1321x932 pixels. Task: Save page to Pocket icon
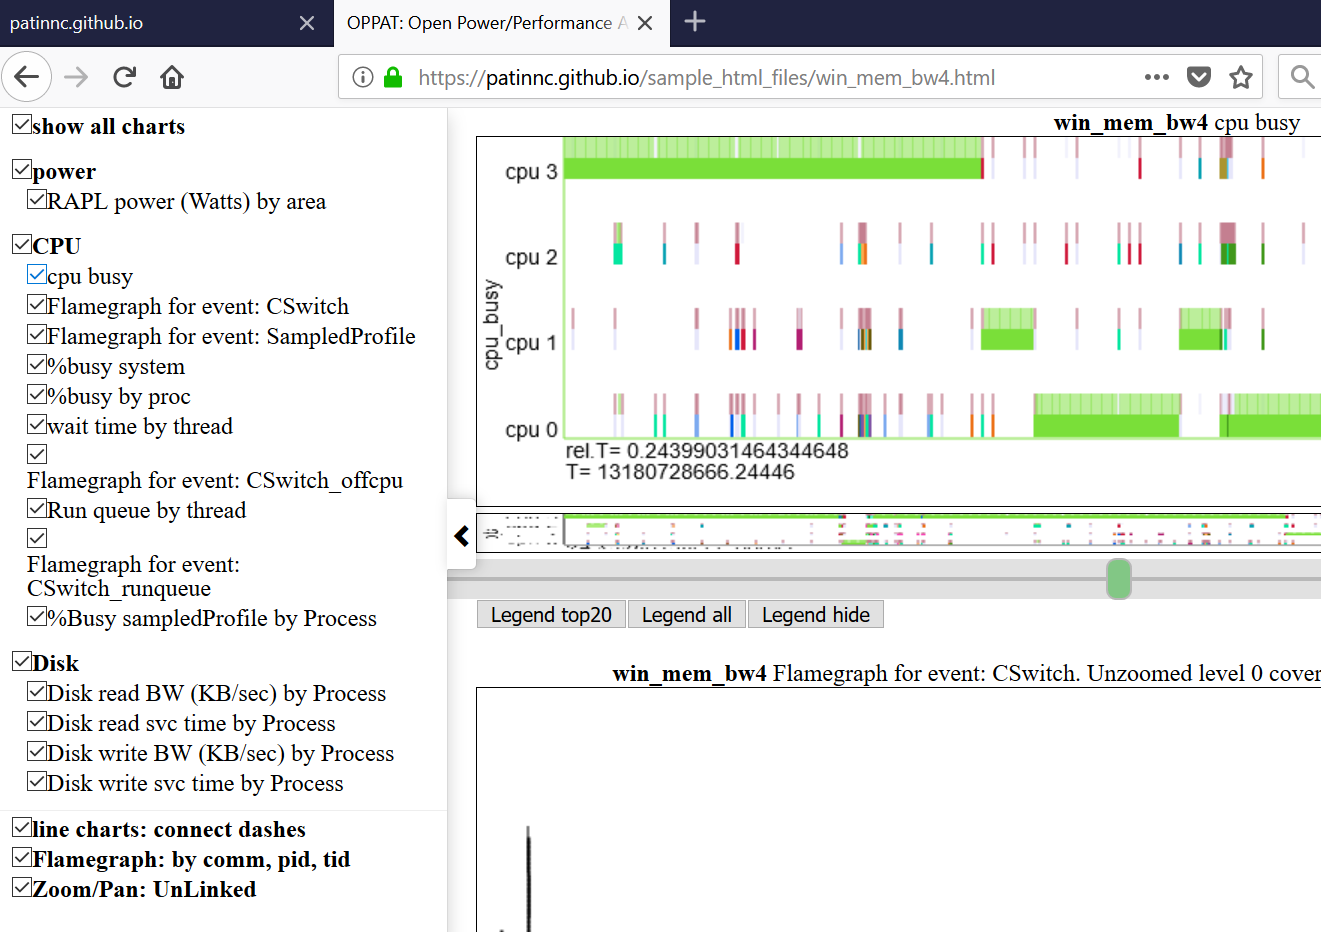pyautogui.click(x=1198, y=77)
